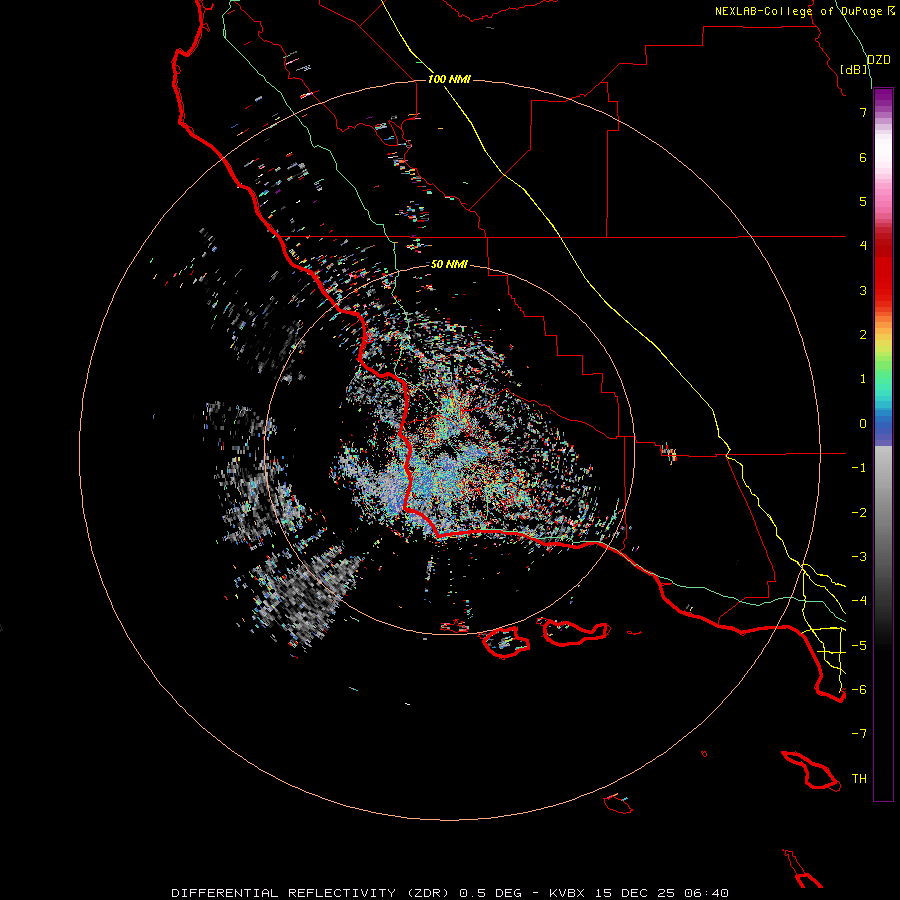Click the 0.5 DEG elevation text
The width and height of the screenshot is (900, 900).
(x=490, y=893)
